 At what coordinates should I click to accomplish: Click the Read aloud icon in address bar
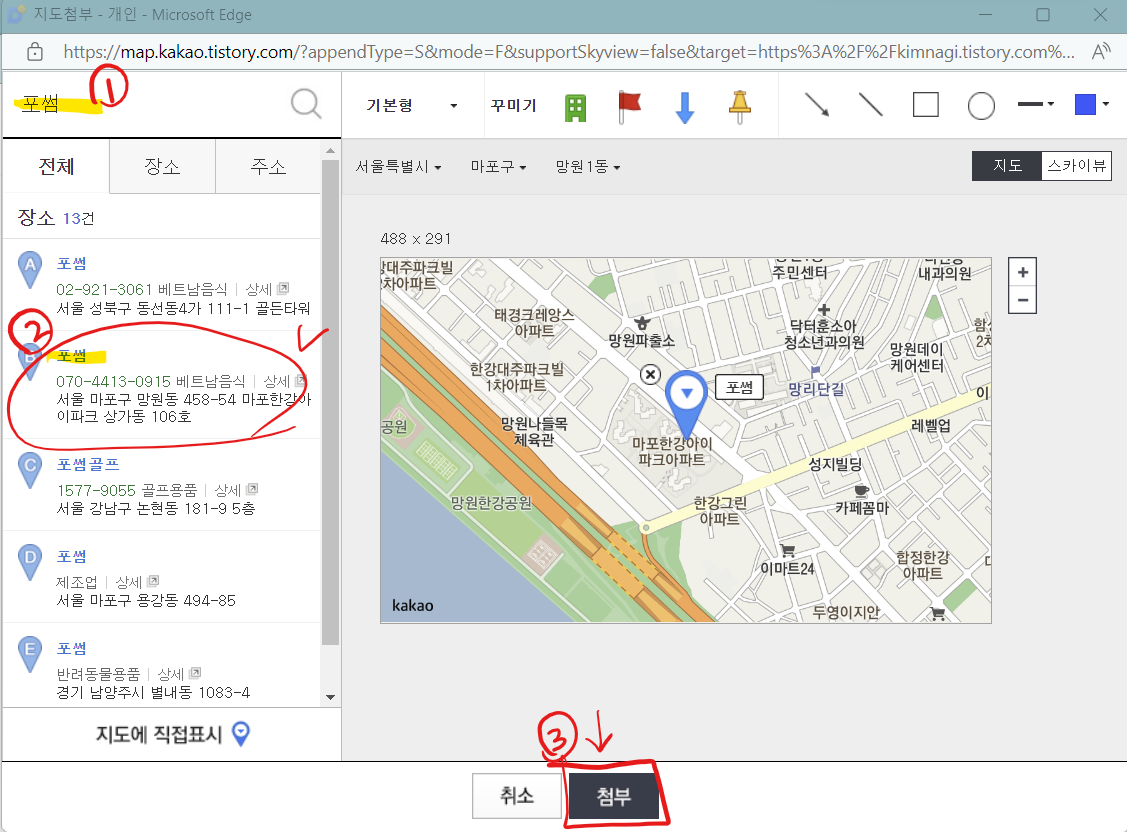(1100, 52)
